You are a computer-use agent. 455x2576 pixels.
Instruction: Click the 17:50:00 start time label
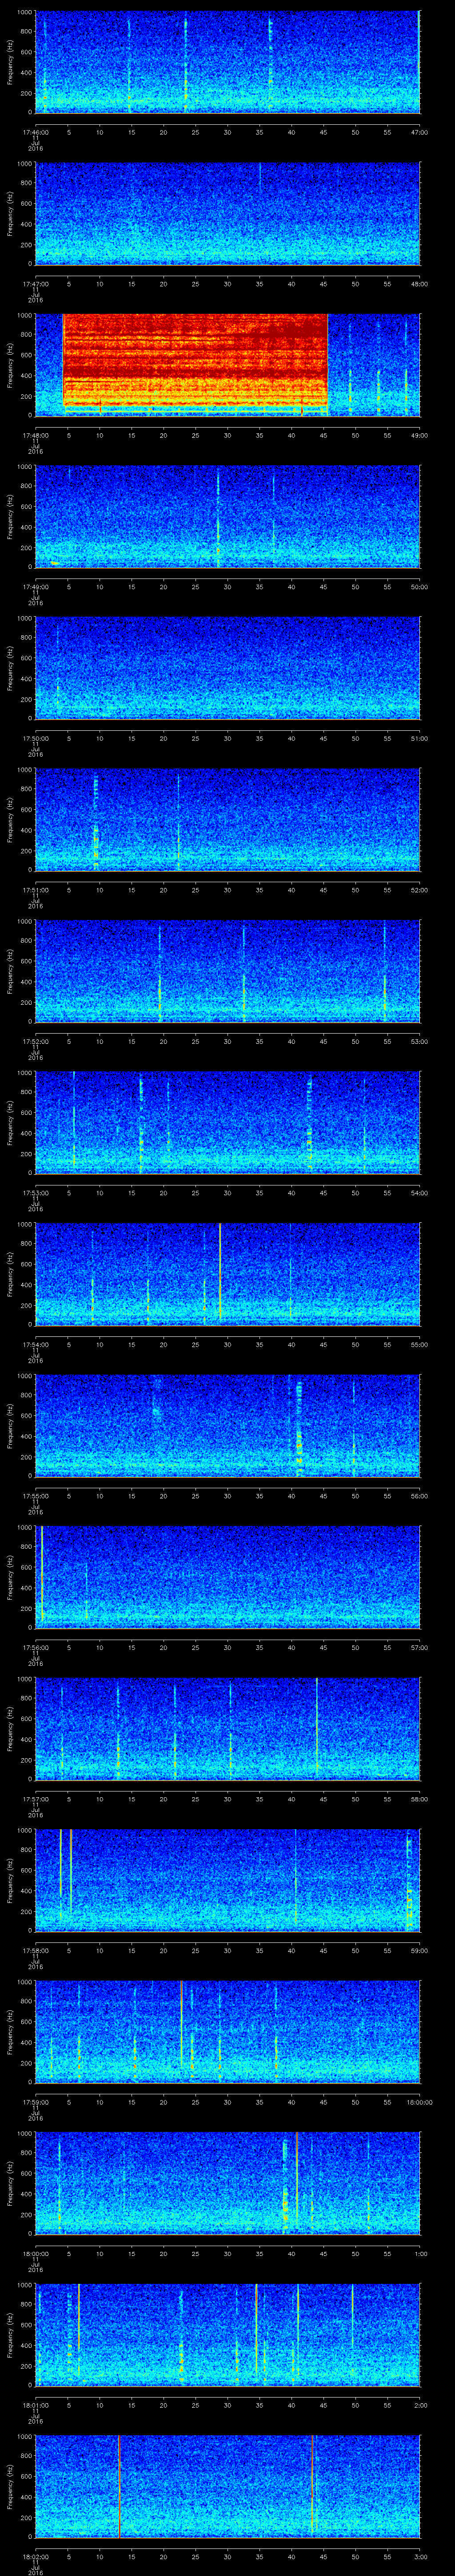coord(36,738)
